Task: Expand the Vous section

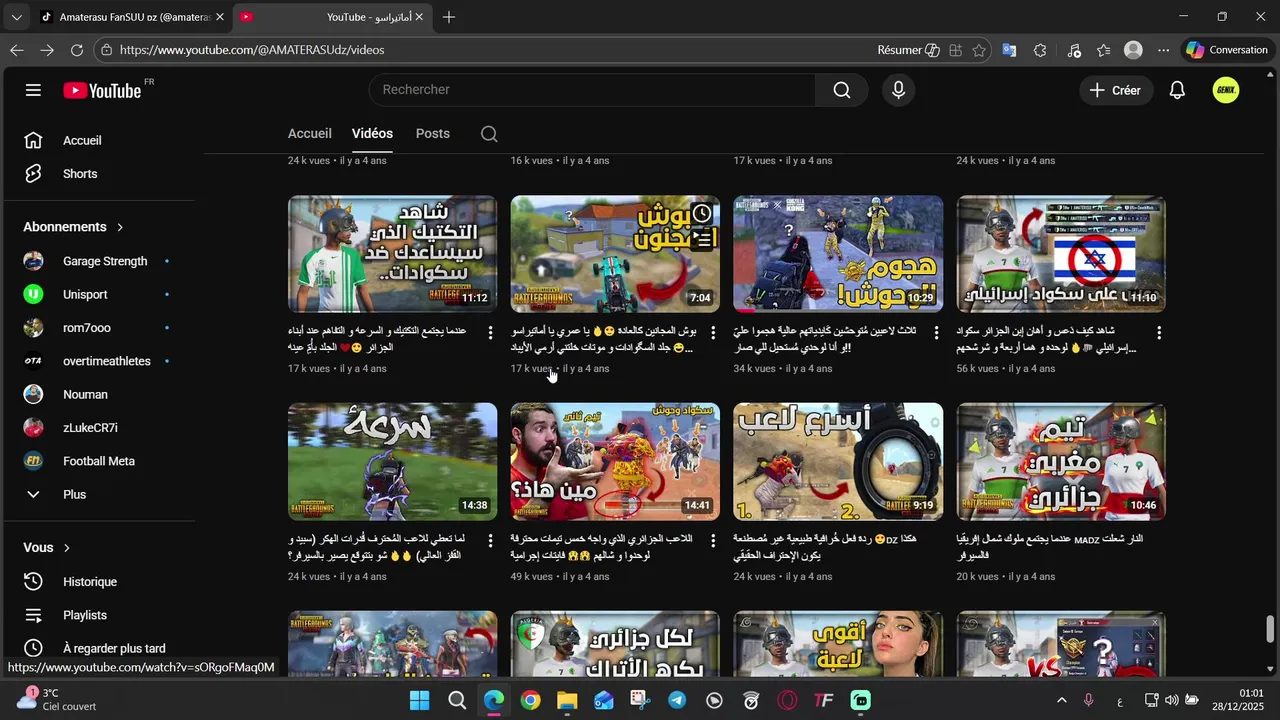Action: pyautogui.click(x=47, y=548)
